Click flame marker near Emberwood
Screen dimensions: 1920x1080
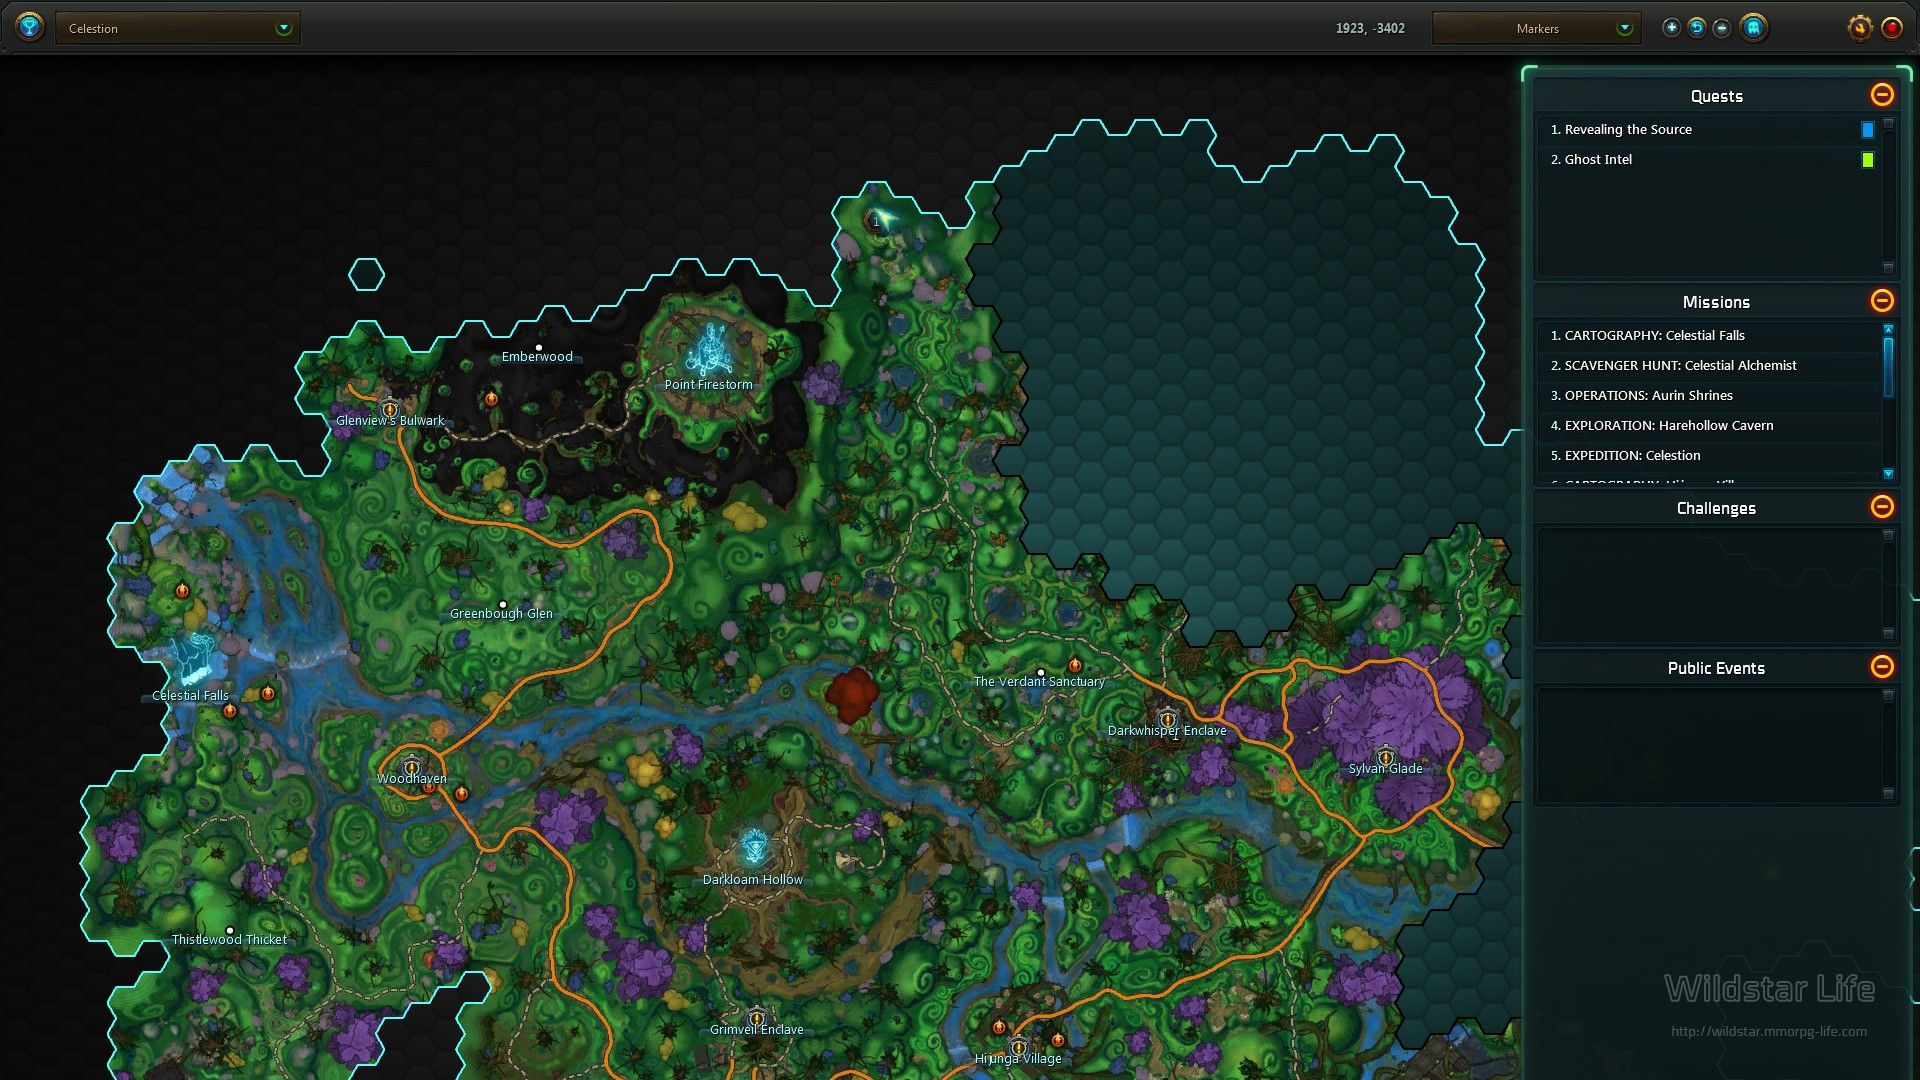[x=491, y=398]
